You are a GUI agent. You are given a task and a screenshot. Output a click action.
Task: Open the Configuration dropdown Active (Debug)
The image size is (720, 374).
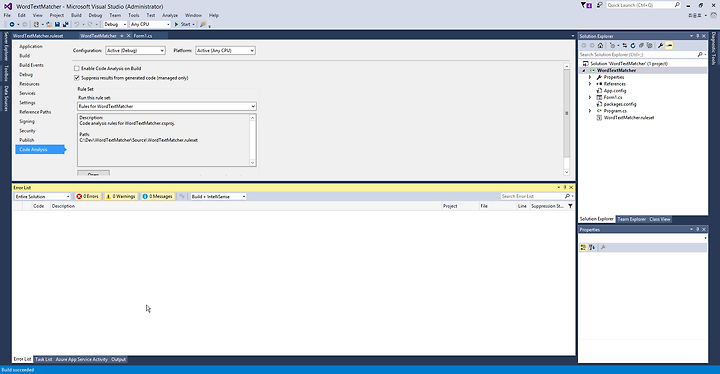tap(135, 51)
